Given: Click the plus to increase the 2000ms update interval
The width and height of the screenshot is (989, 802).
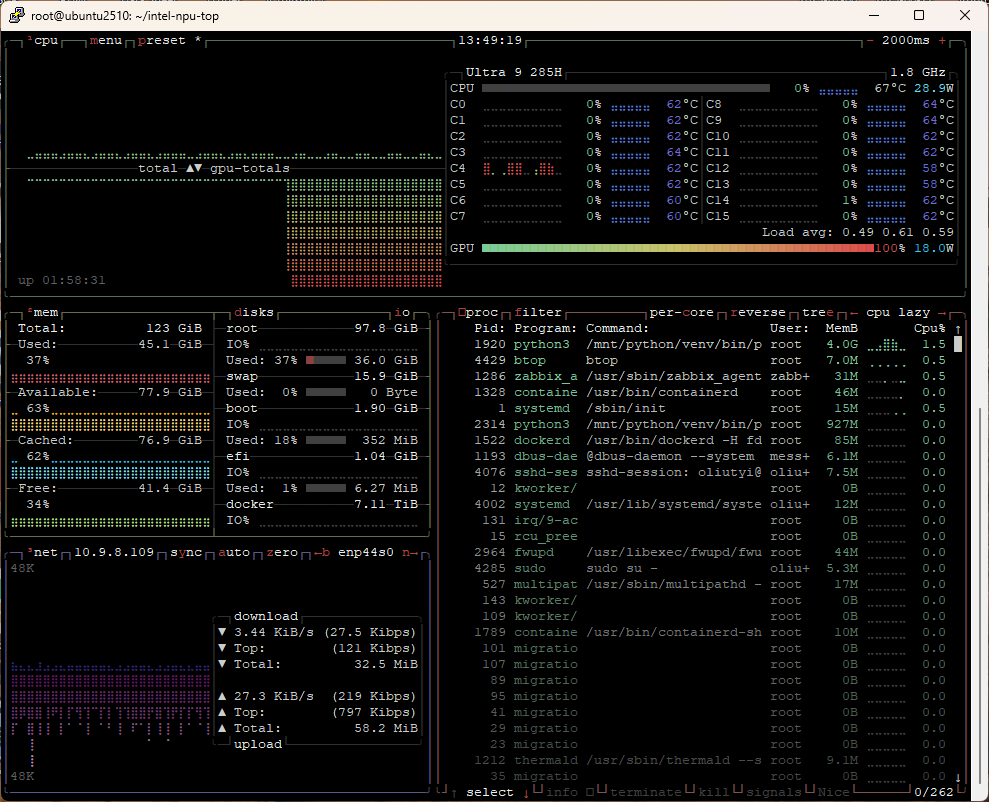Looking at the screenshot, I should [x=942, y=41].
